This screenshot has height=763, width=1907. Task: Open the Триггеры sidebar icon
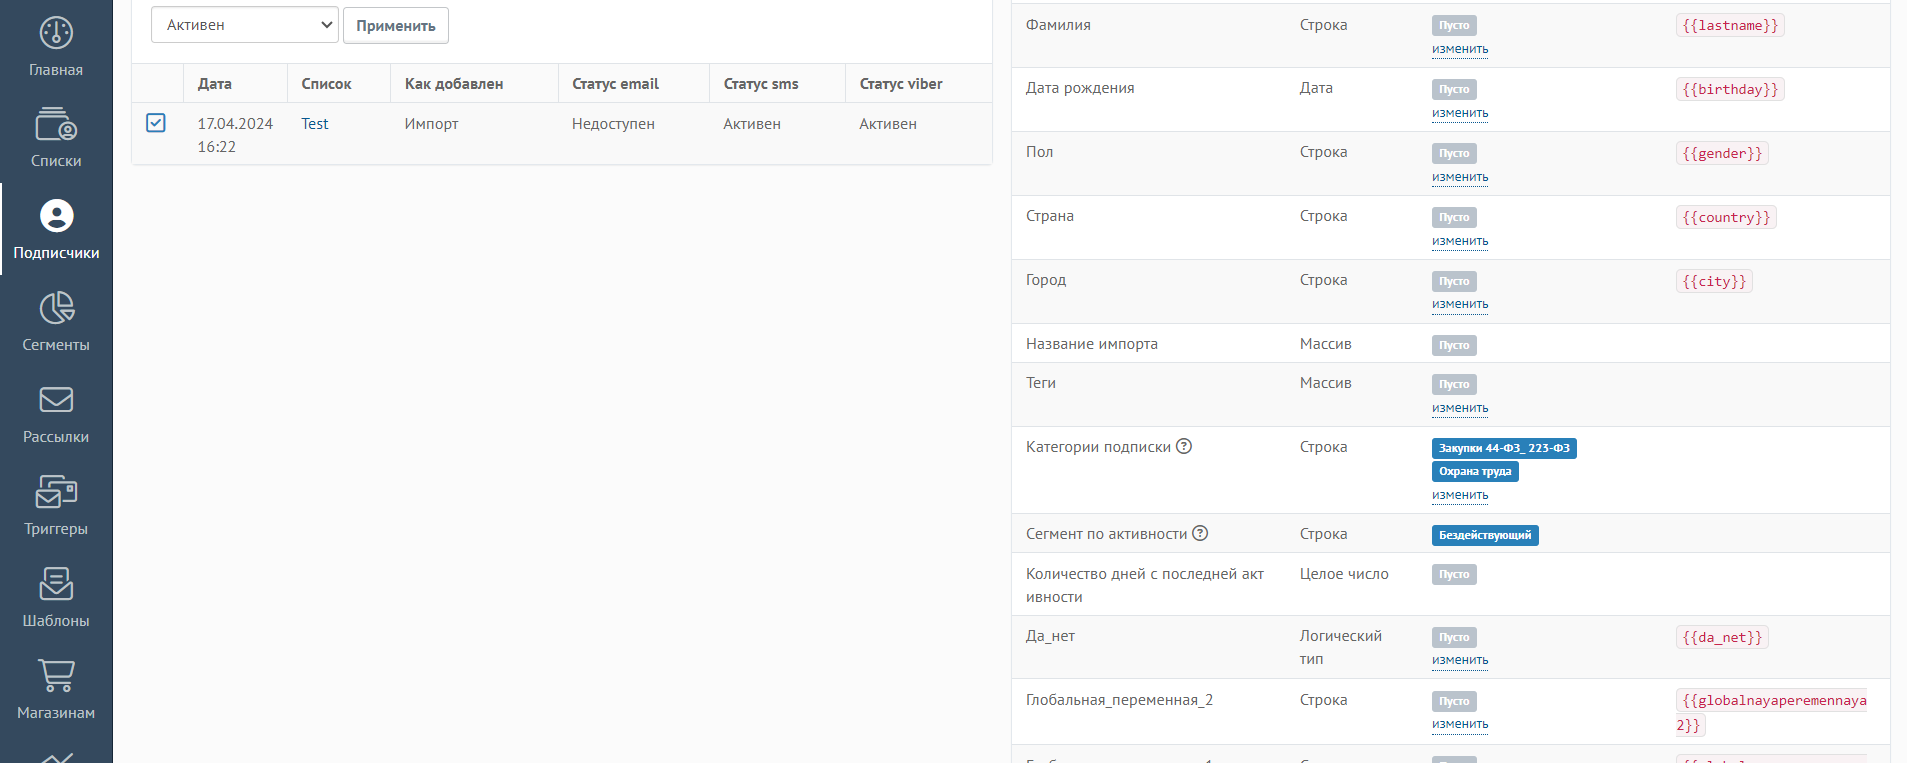[56, 492]
